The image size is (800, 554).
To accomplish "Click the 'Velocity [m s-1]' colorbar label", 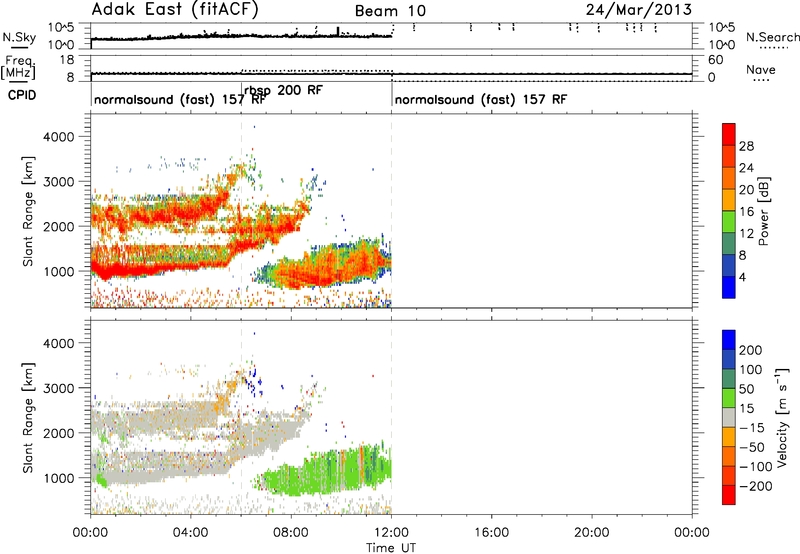I will (x=781, y=417).
